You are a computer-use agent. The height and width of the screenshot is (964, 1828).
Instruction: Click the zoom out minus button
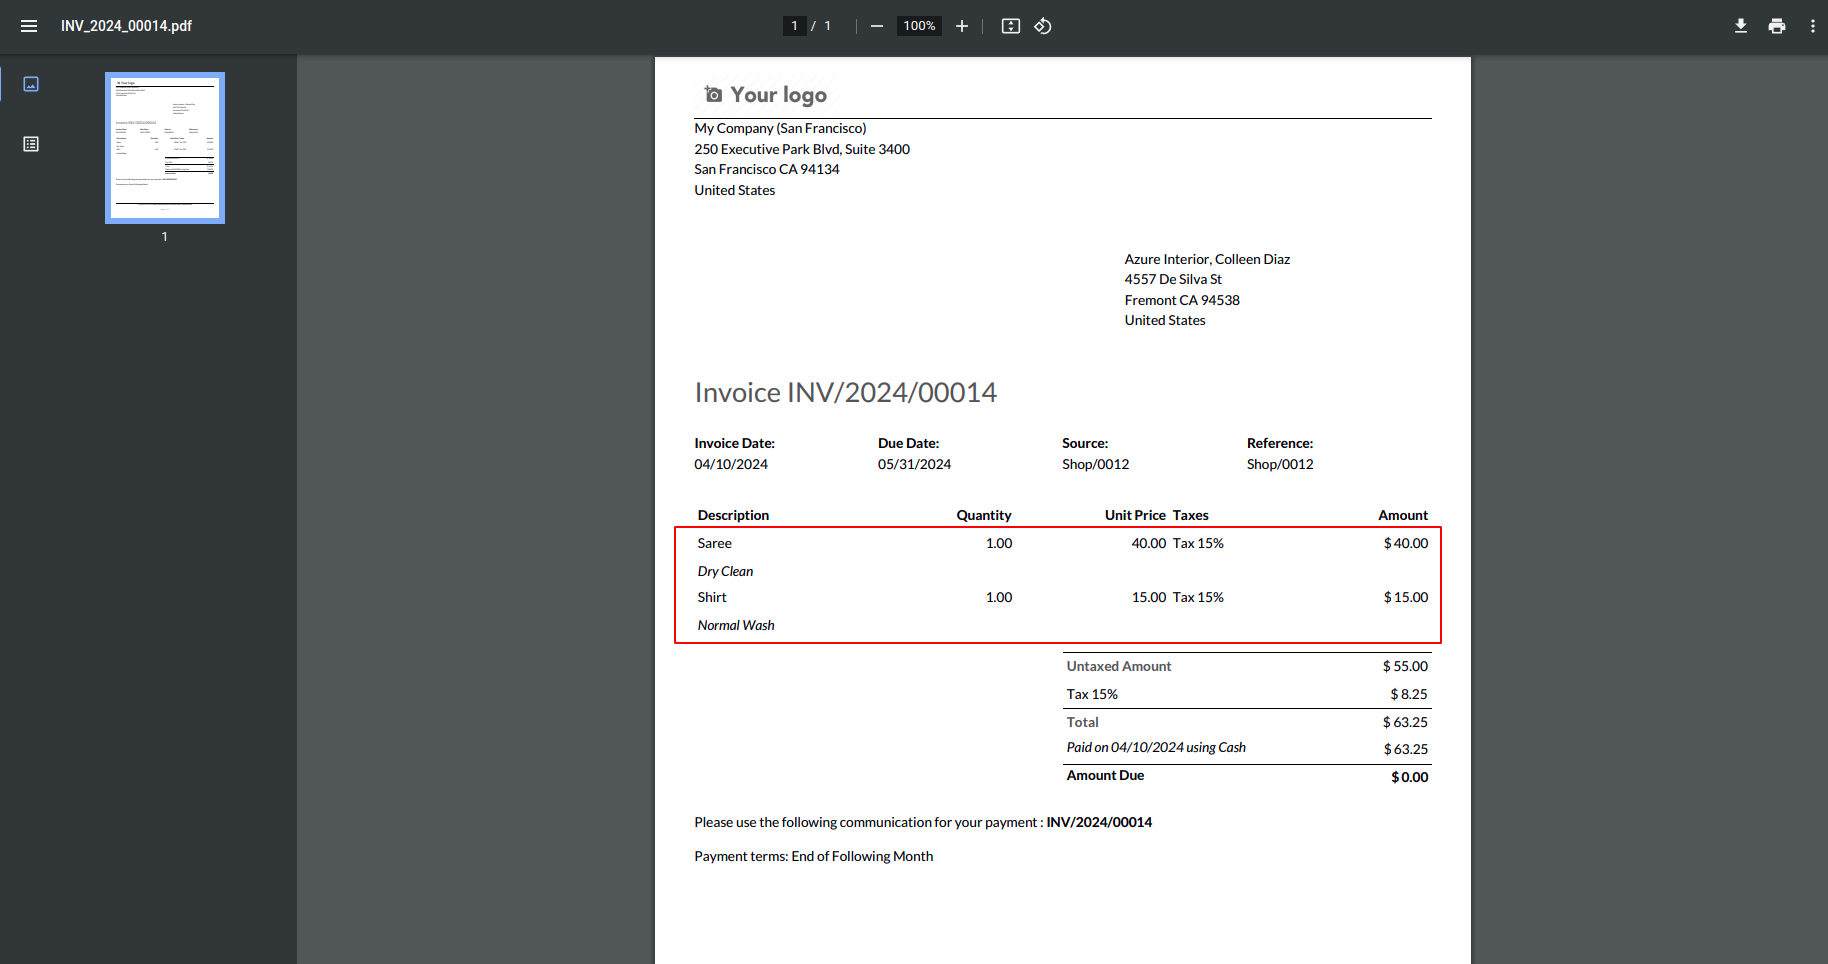point(876,26)
